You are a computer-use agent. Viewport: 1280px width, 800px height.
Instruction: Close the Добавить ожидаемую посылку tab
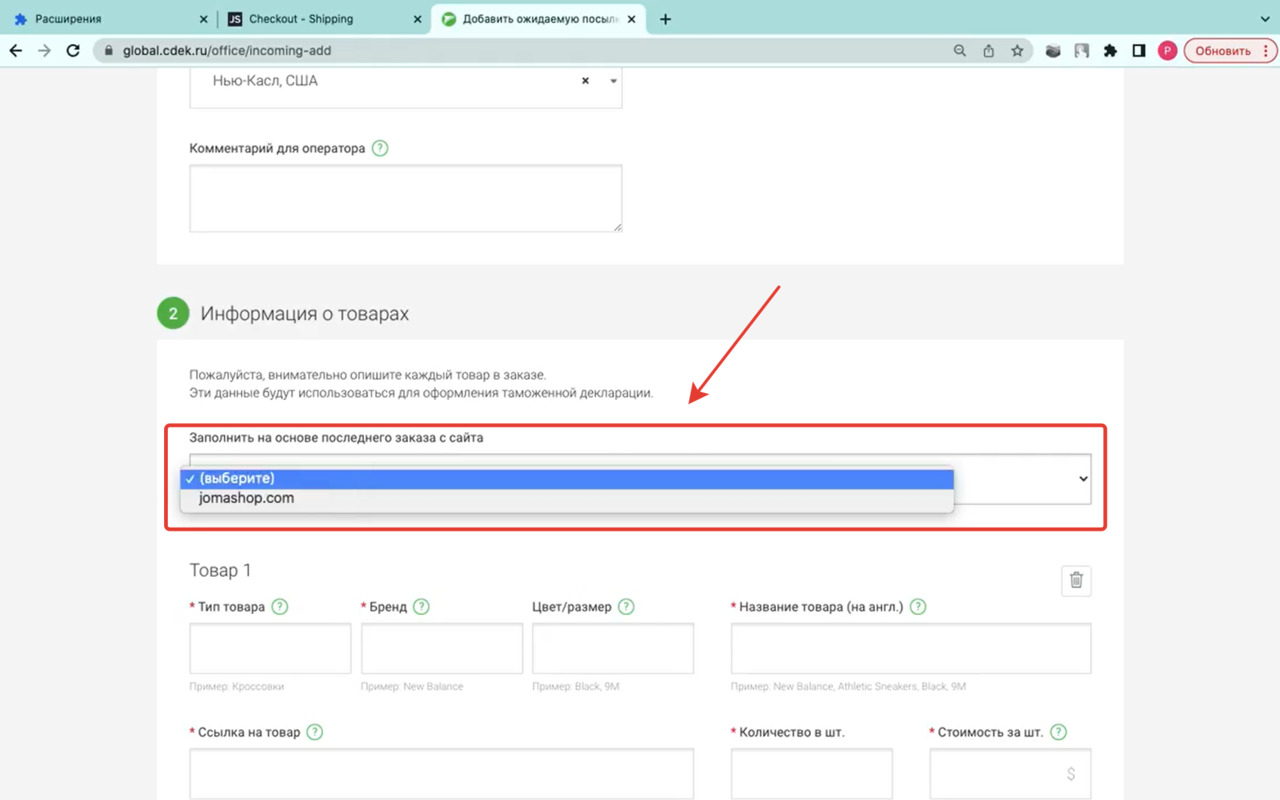click(631, 19)
